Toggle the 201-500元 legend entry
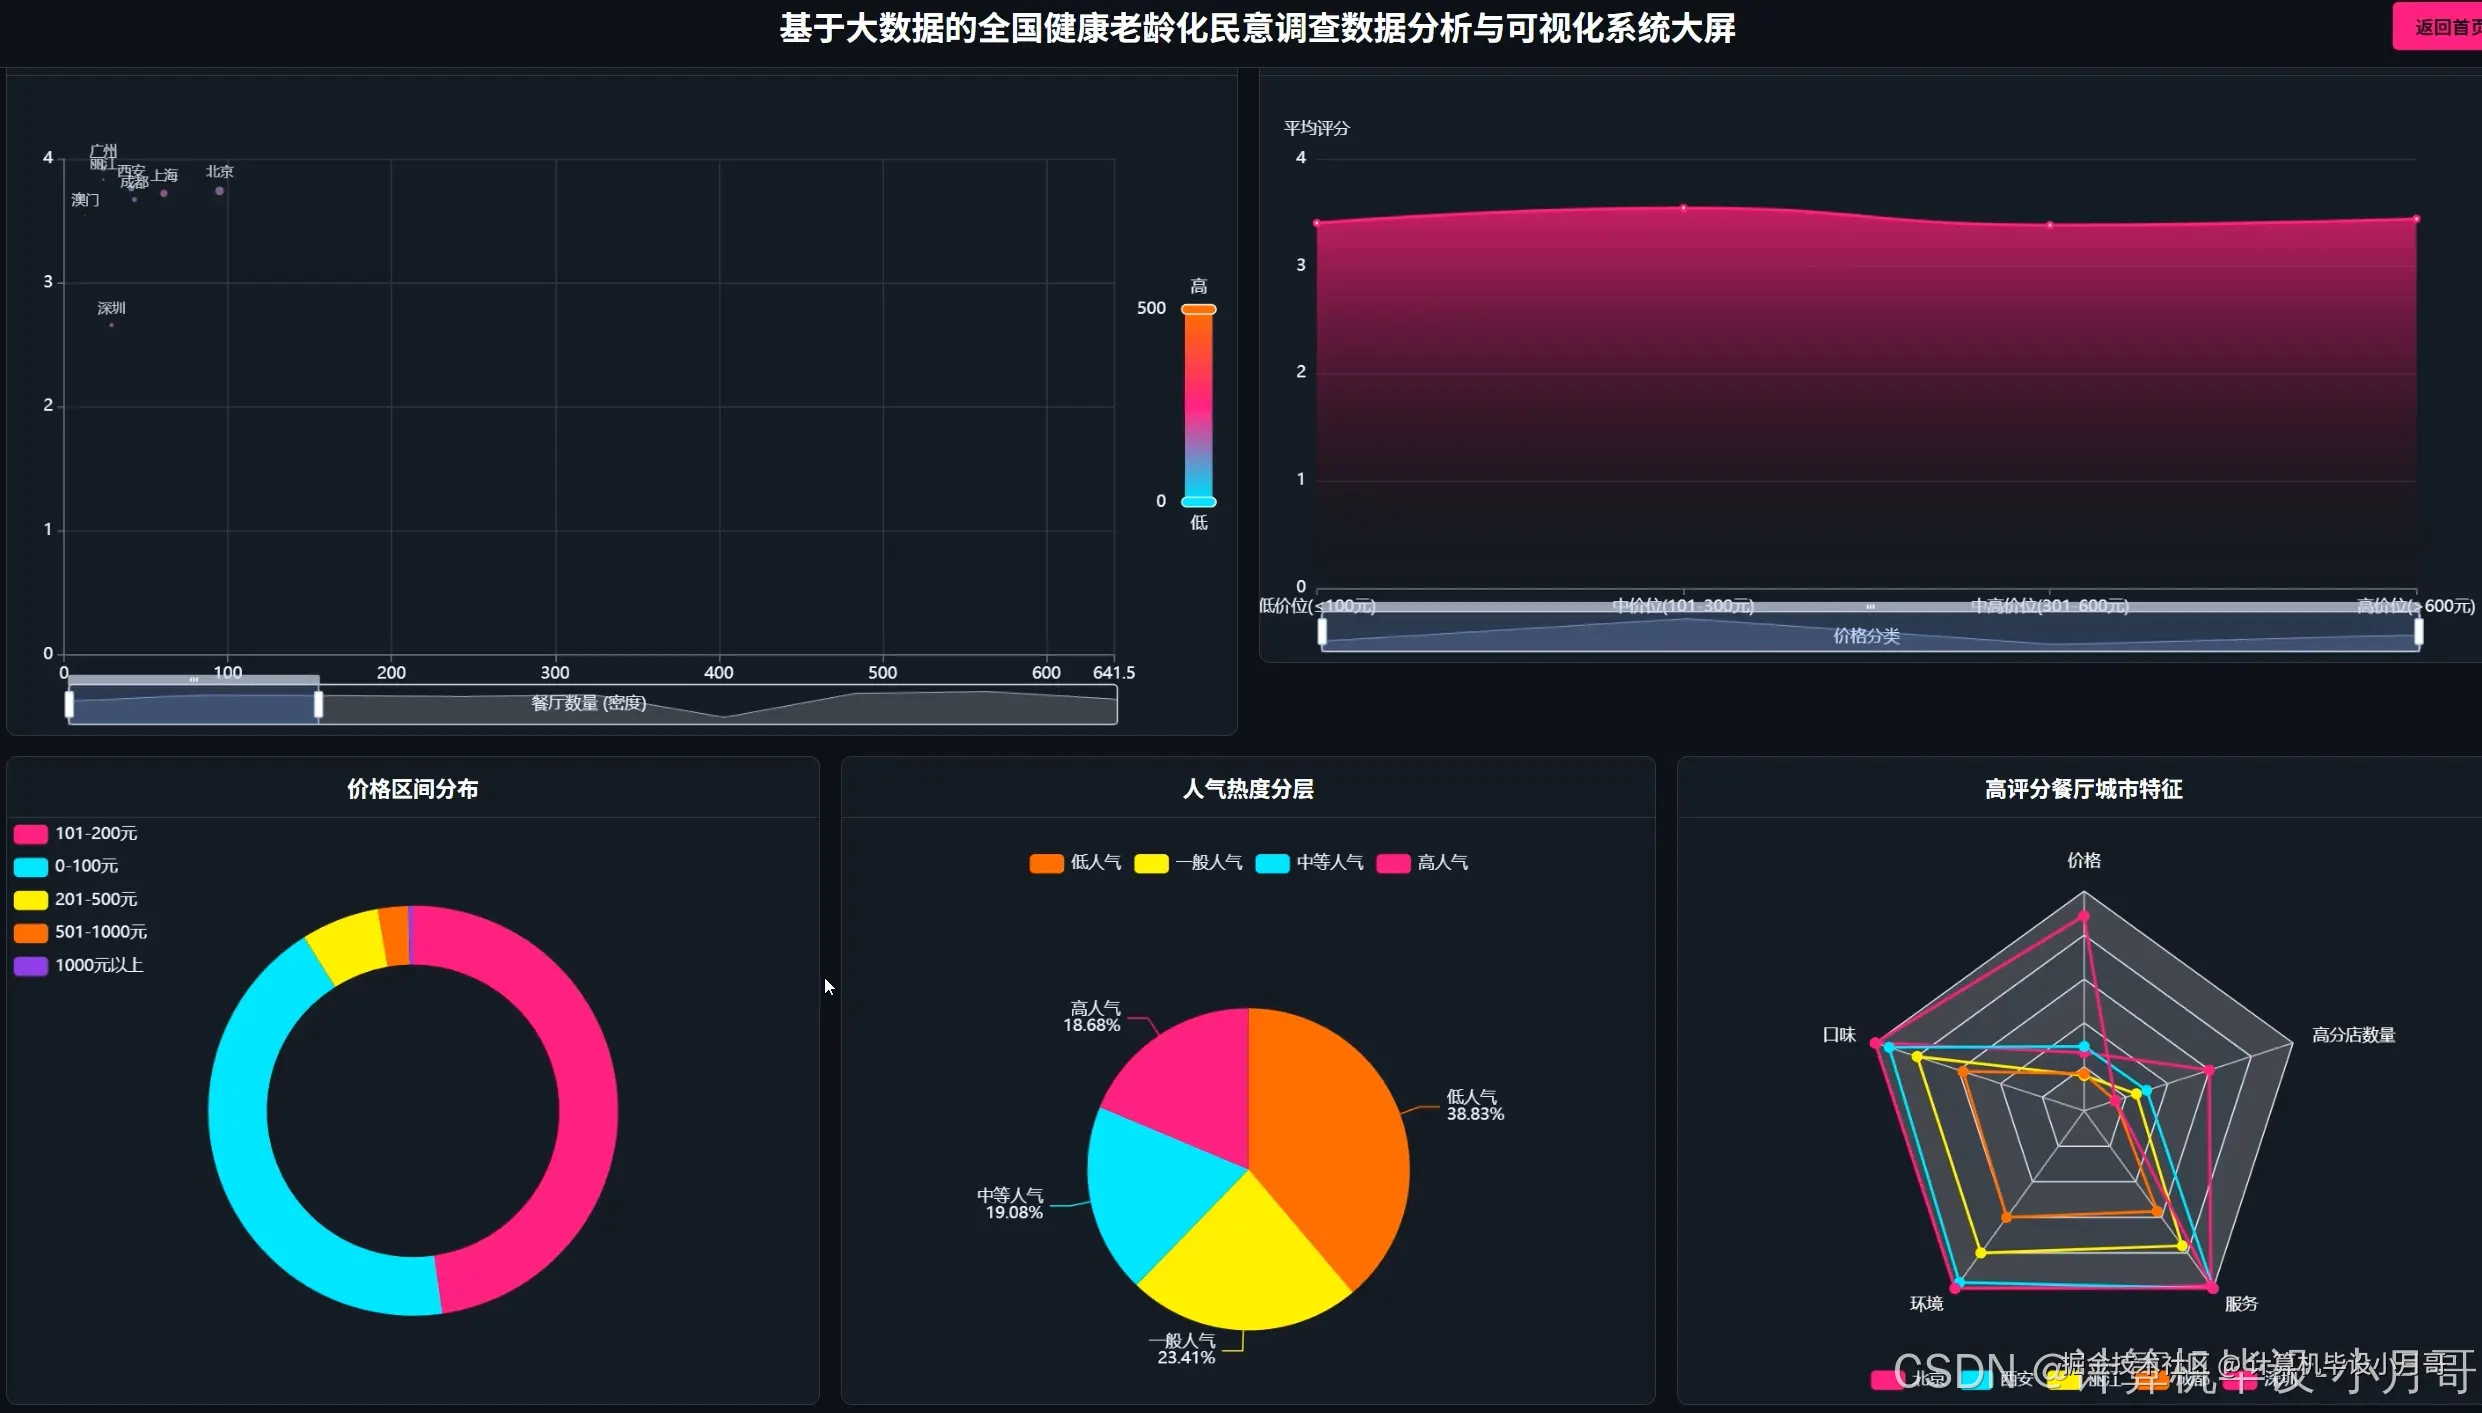 pos(31,900)
